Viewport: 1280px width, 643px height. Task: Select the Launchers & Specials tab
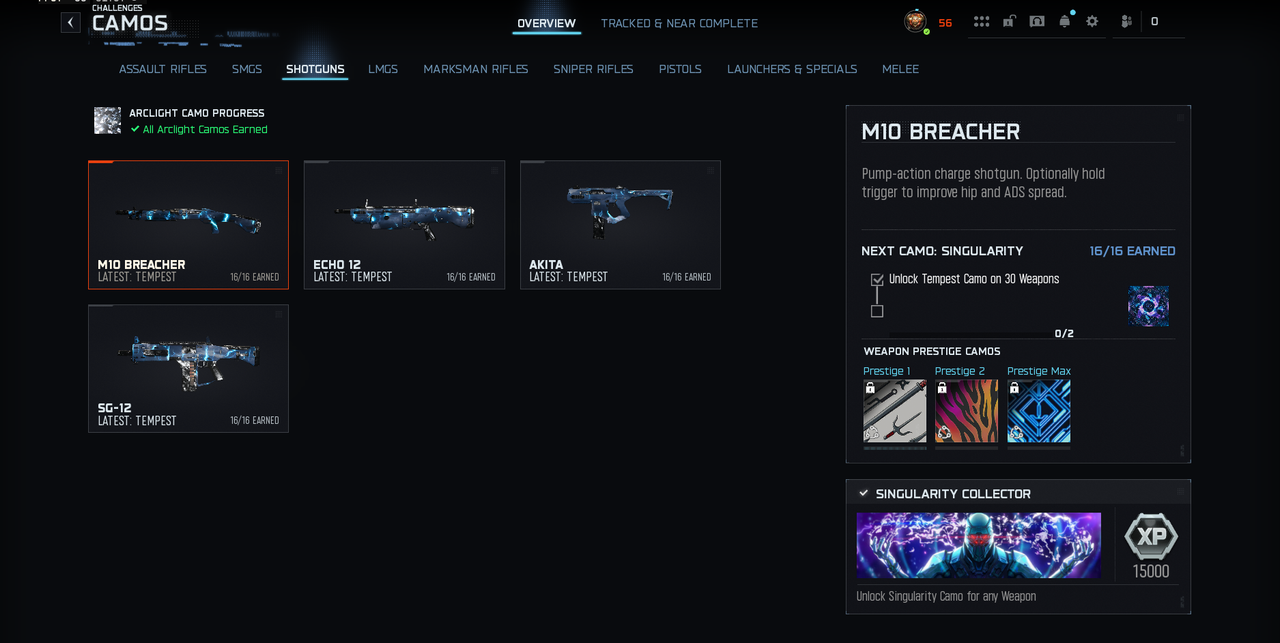pos(792,69)
